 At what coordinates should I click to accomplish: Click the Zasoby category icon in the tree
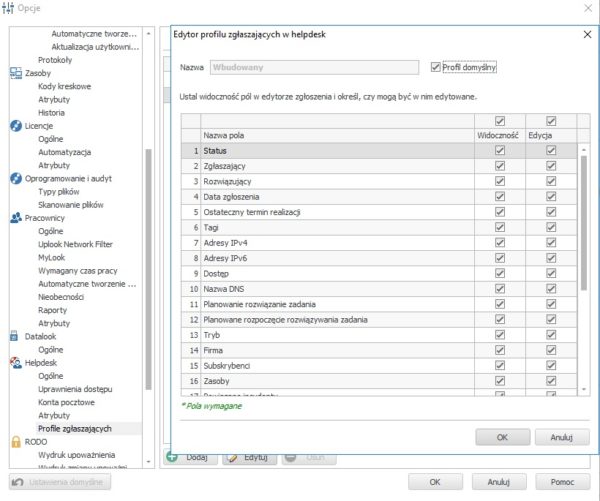[16, 73]
